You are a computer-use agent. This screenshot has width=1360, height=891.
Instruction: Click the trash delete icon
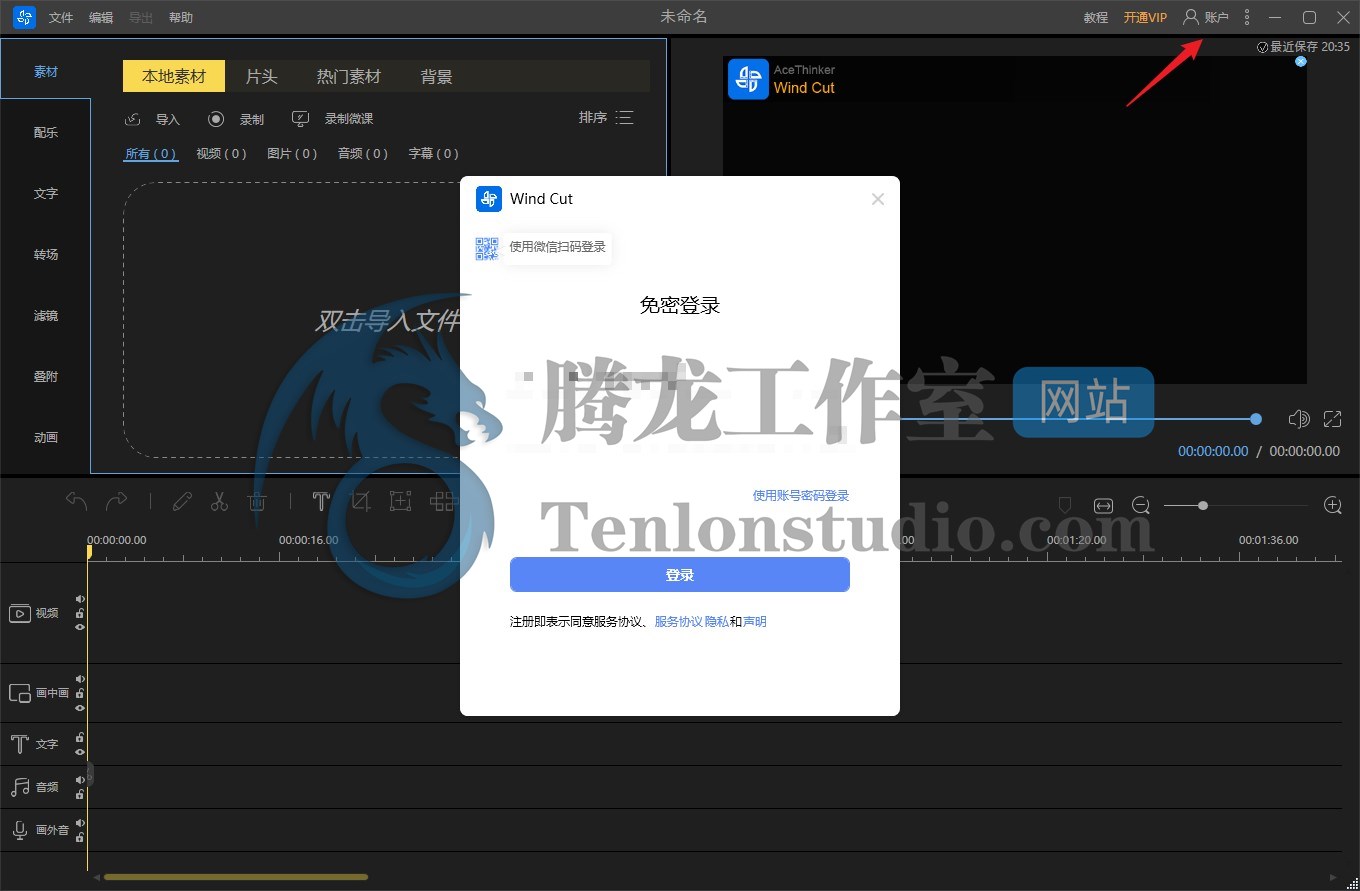(257, 501)
